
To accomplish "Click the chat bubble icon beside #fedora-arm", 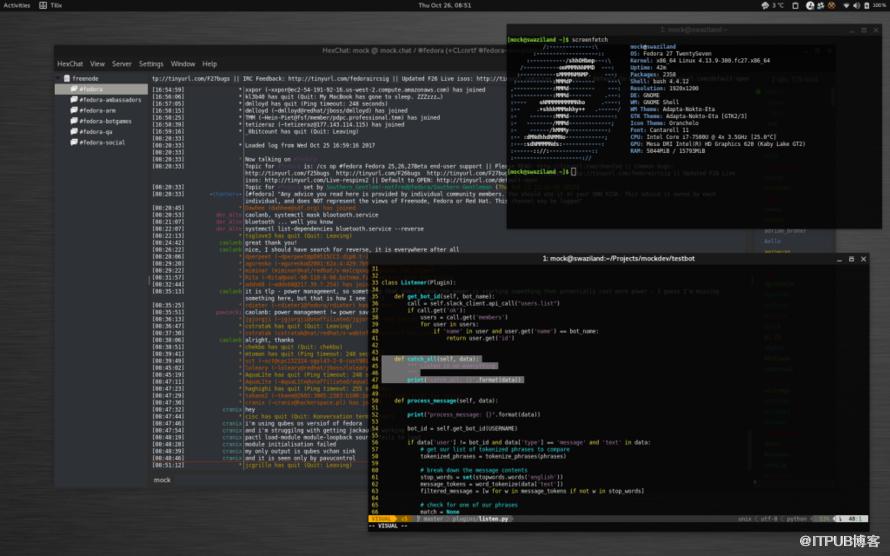I will [x=74, y=110].
